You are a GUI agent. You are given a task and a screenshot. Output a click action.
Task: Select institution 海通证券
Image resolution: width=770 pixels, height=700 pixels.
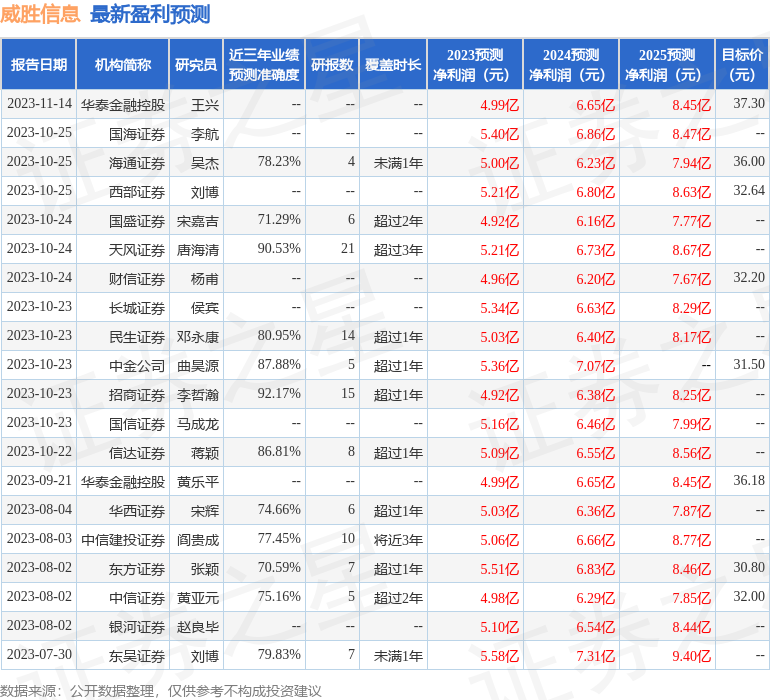pos(137,163)
